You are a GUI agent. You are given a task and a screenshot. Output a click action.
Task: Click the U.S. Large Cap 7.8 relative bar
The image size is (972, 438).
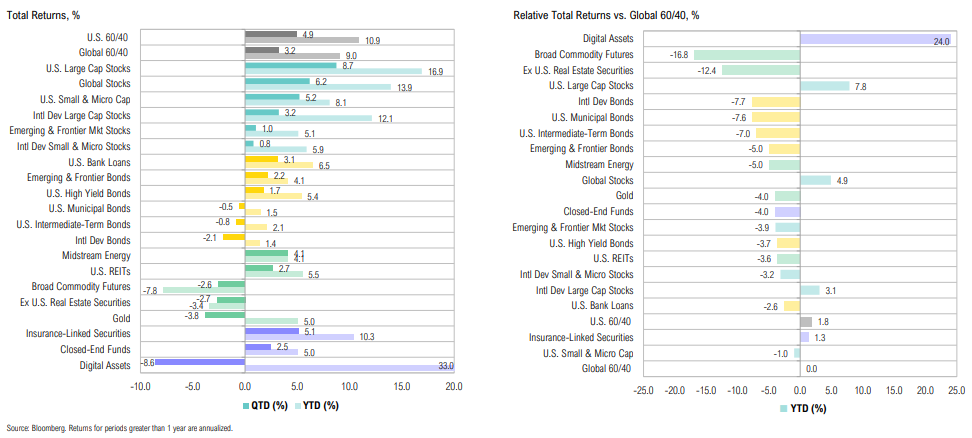pos(824,86)
